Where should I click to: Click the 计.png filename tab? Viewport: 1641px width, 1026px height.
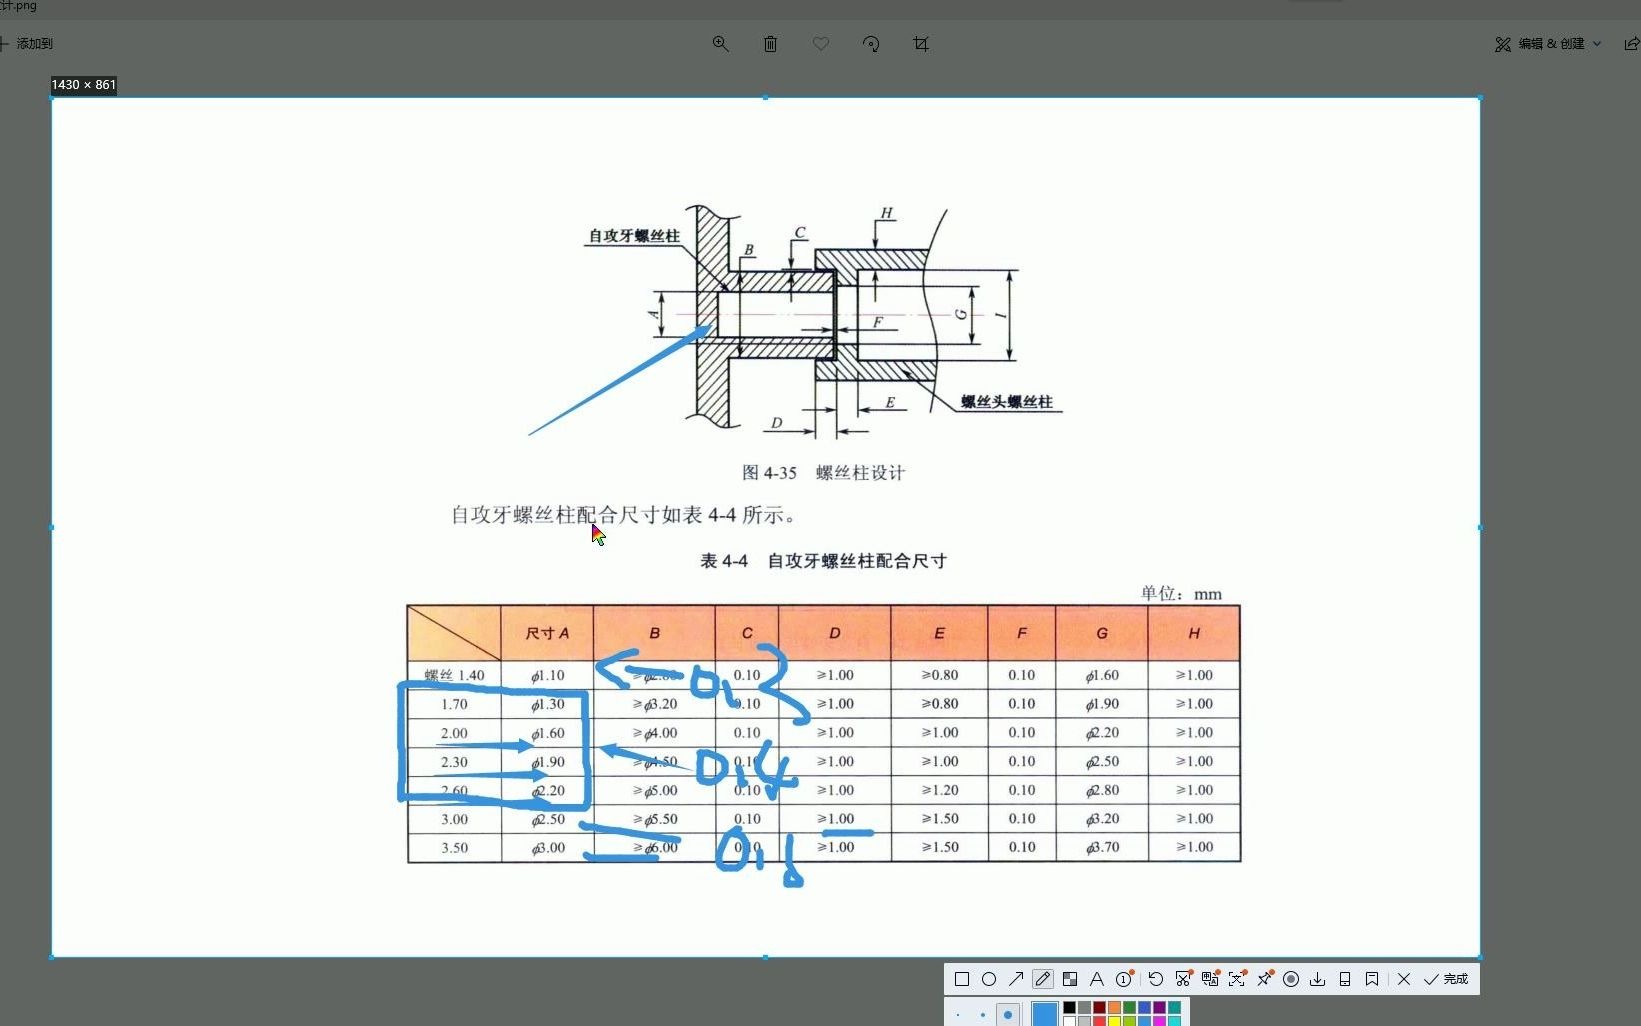18,7
